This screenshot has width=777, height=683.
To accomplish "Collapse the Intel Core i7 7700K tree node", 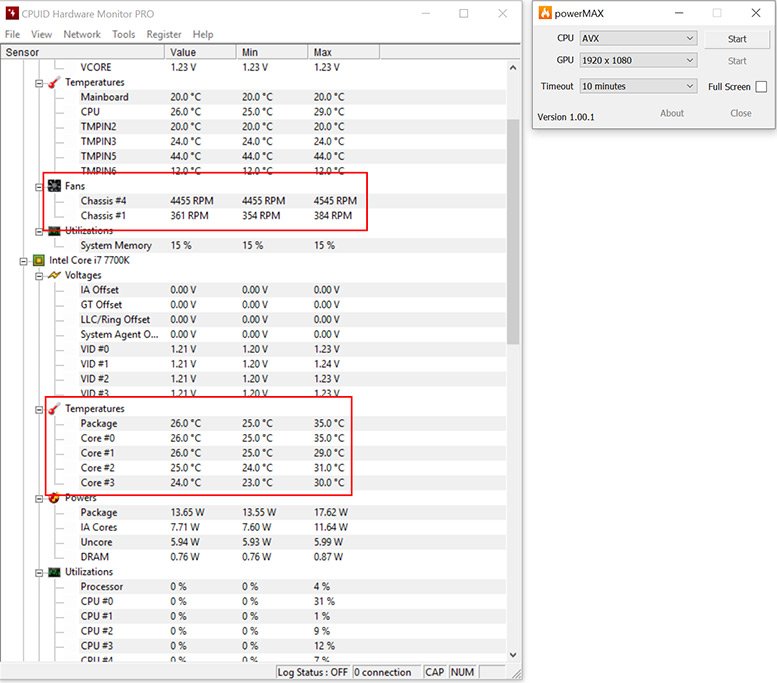I will pyautogui.click(x=23, y=260).
